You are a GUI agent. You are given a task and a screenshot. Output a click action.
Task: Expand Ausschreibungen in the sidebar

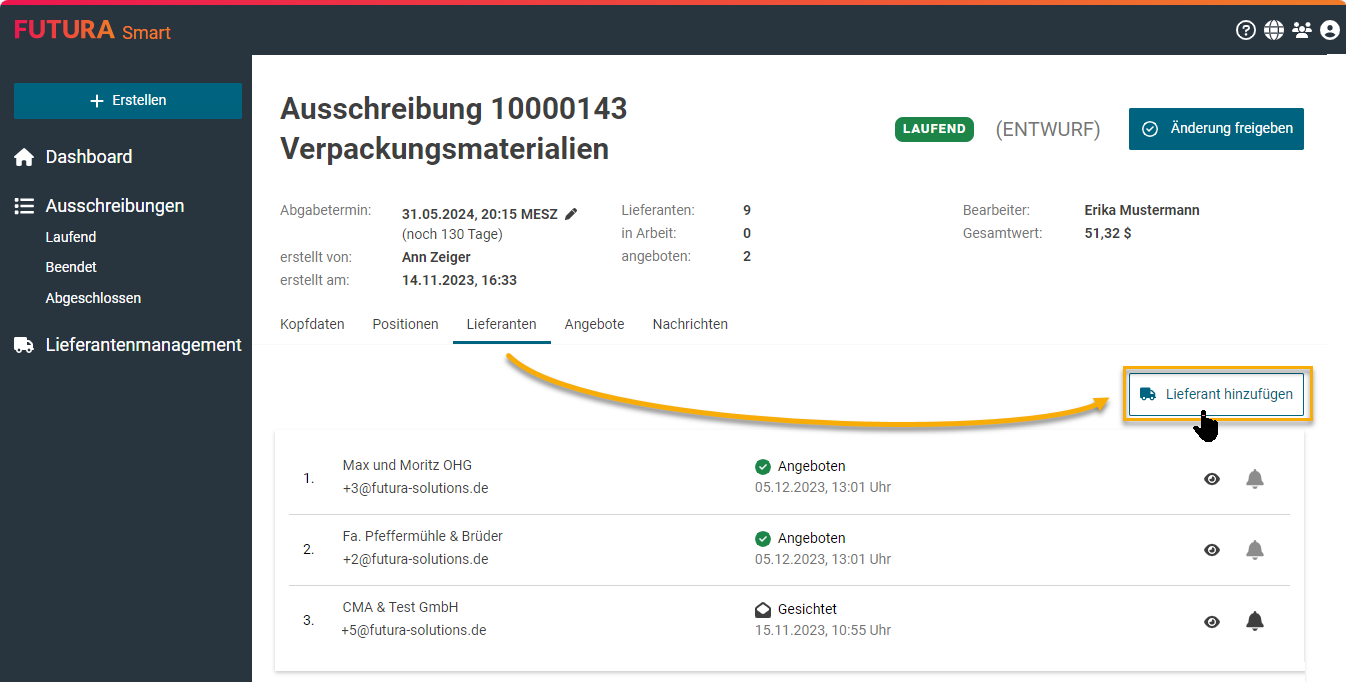(114, 206)
